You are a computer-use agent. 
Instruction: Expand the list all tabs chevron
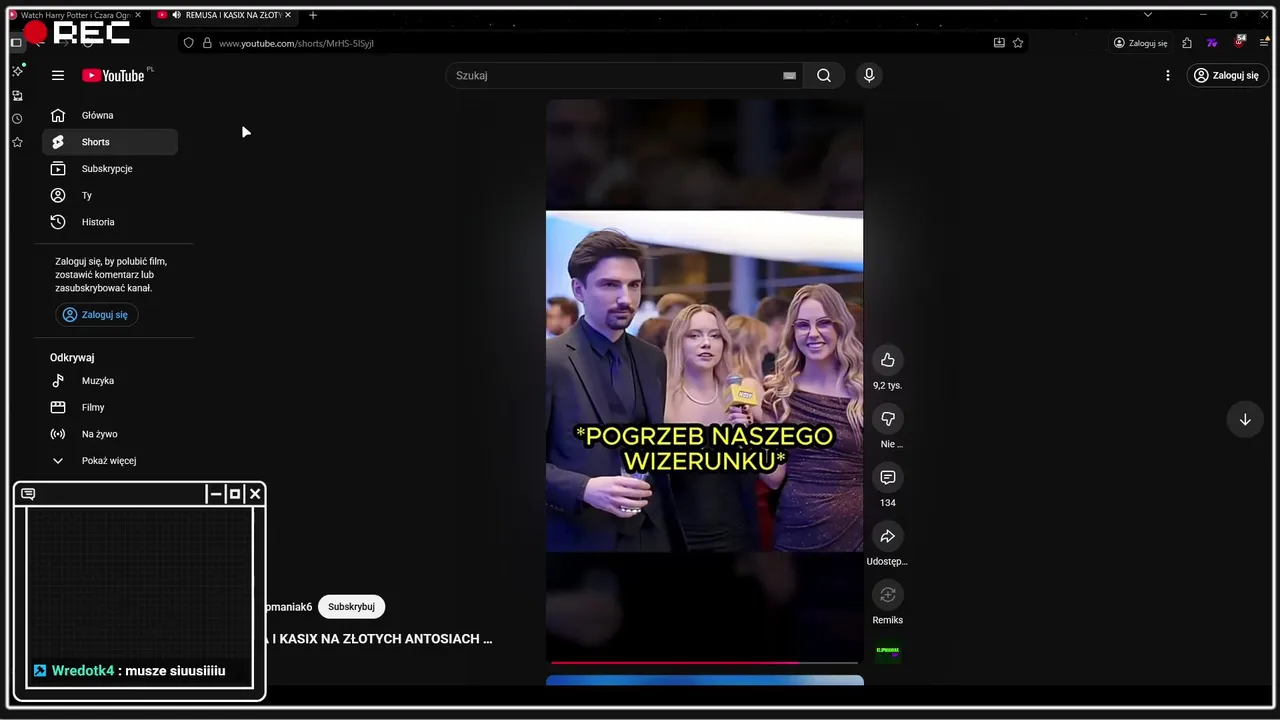(1148, 15)
